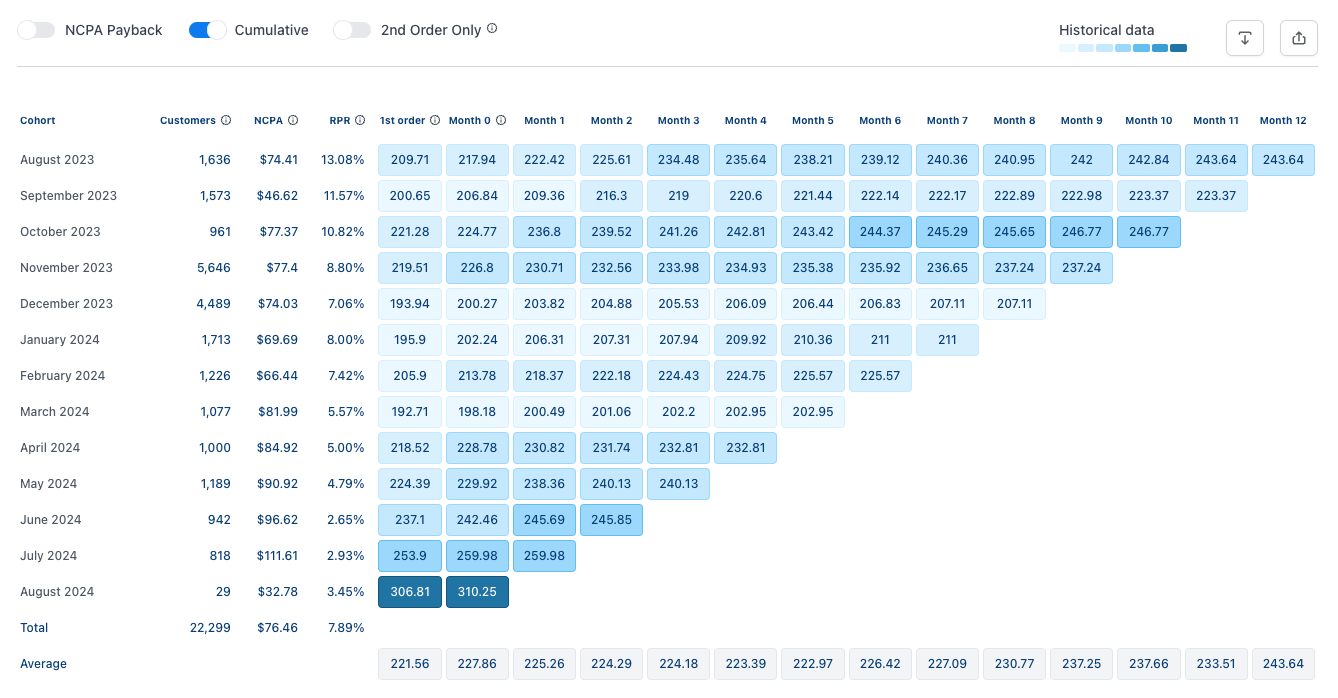Enable the 2nd Order Only toggle
1338x698 pixels.
coord(352,30)
